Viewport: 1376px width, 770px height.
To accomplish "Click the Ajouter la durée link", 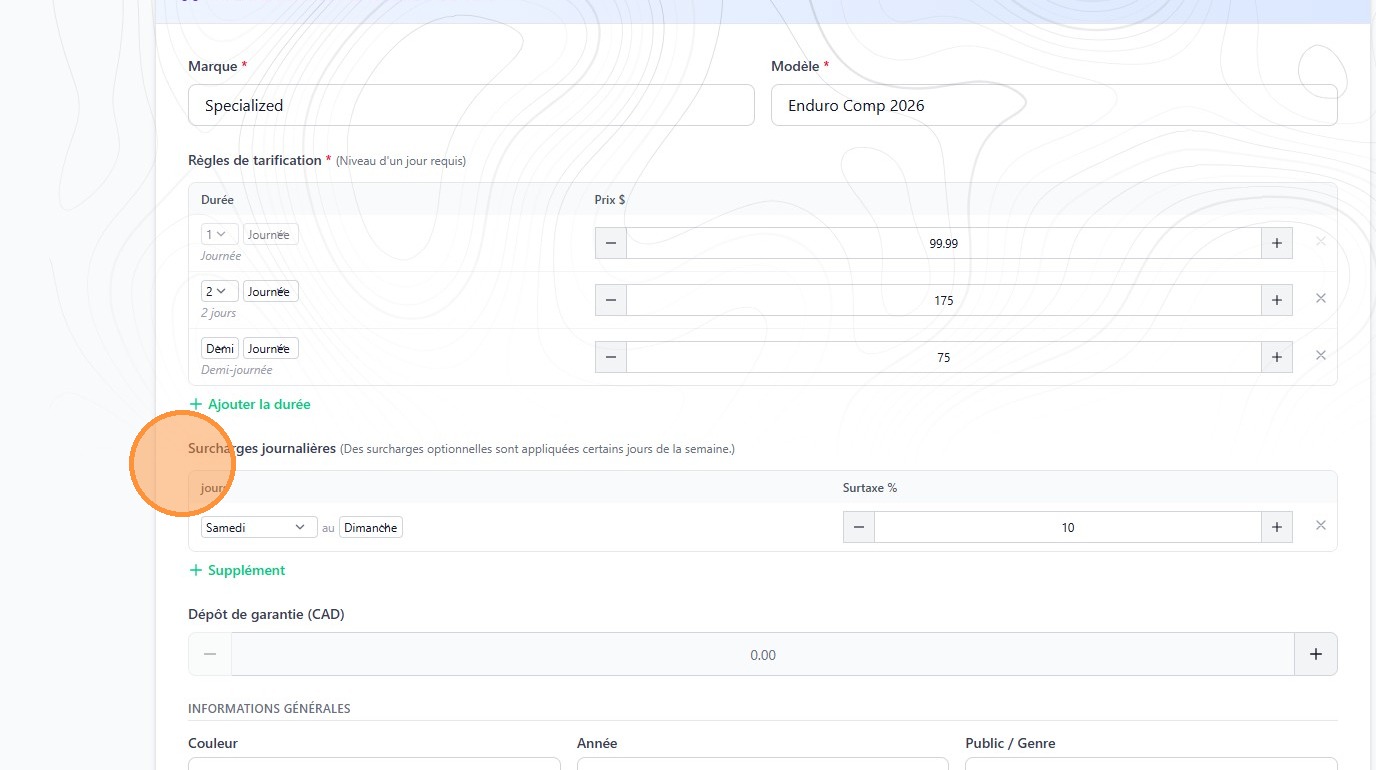I will [250, 404].
